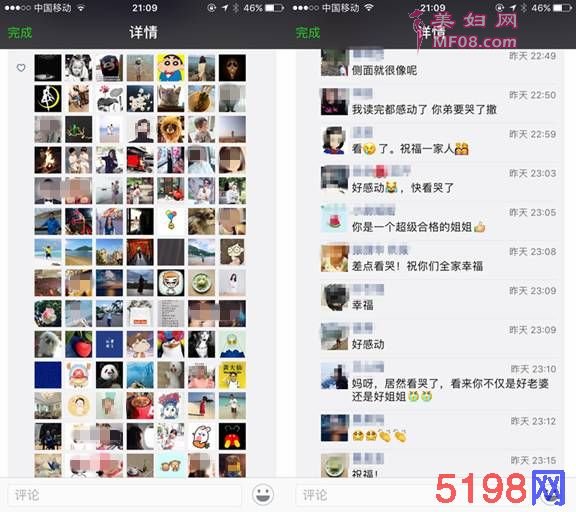The width and height of the screenshot is (576, 512).
Task: Open the emoji smiley picker
Action: (x=263, y=494)
